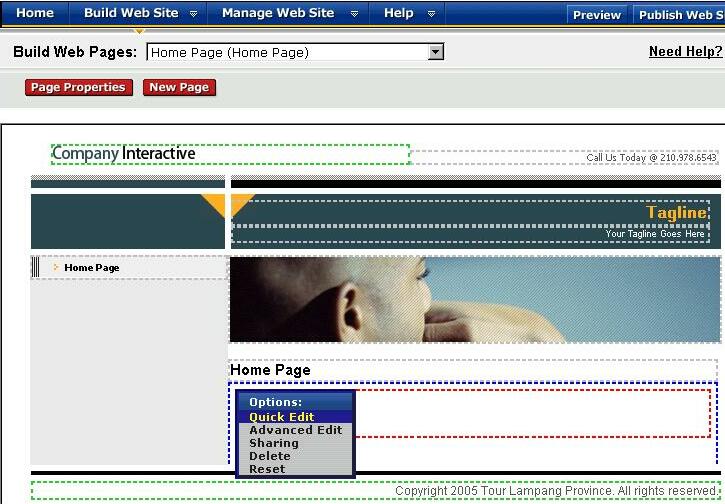Click the navigation menu drag handle
The width and height of the screenshot is (725, 504).
point(36,267)
